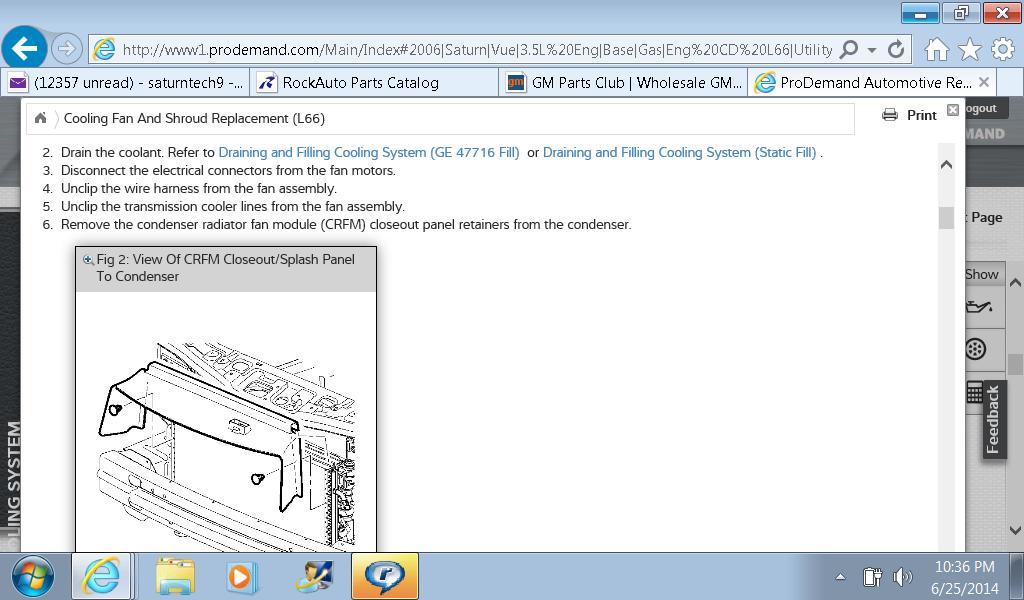Click the breadcrumb home icon

click(x=40, y=118)
